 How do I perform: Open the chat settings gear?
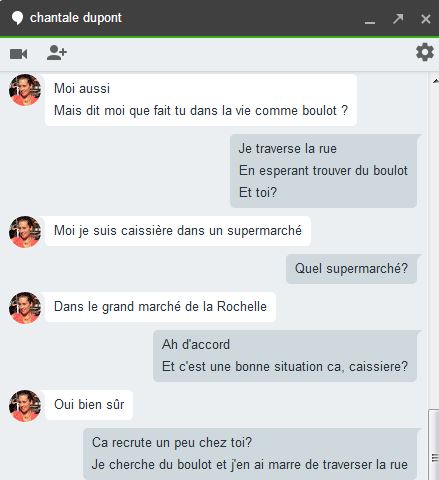tap(425, 52)
